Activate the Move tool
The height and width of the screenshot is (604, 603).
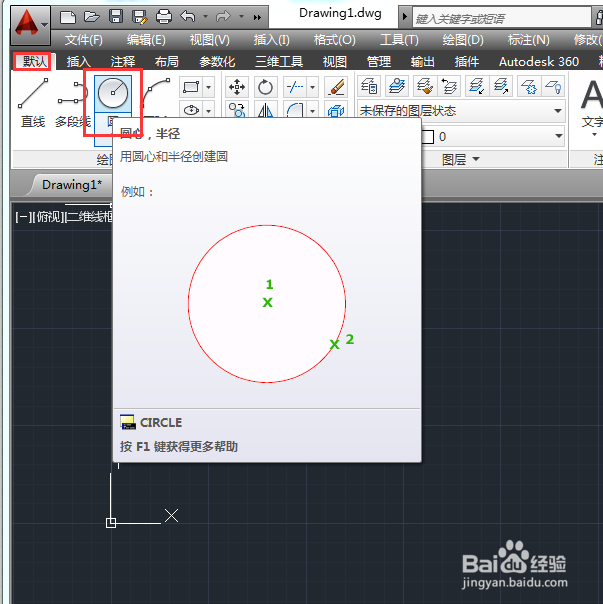point(237,87)
